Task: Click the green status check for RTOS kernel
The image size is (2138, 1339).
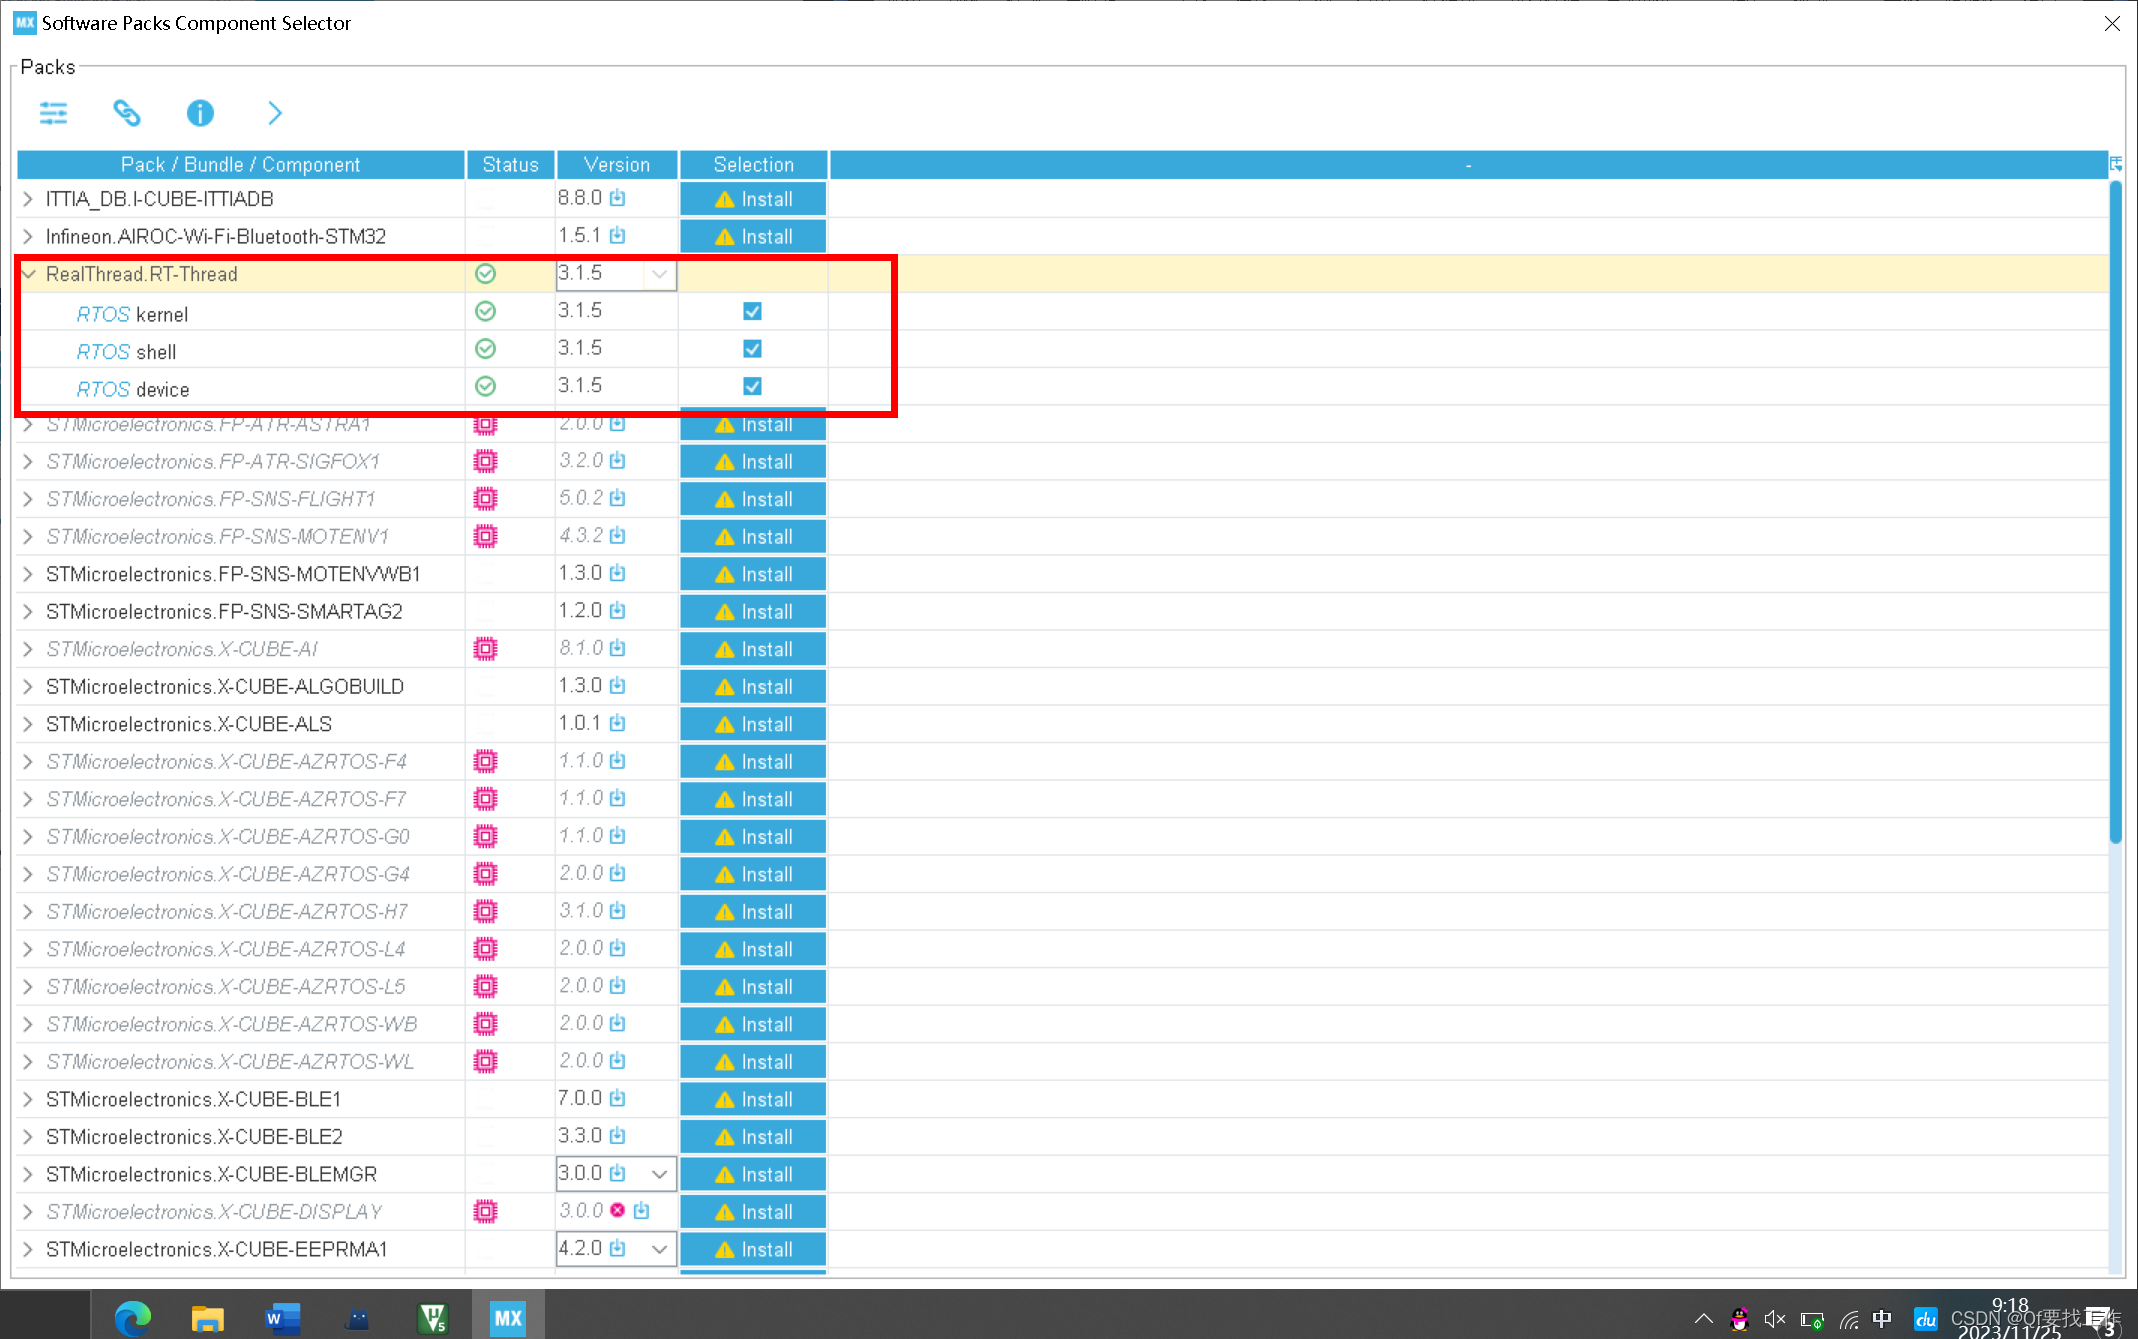Action: 485,311
